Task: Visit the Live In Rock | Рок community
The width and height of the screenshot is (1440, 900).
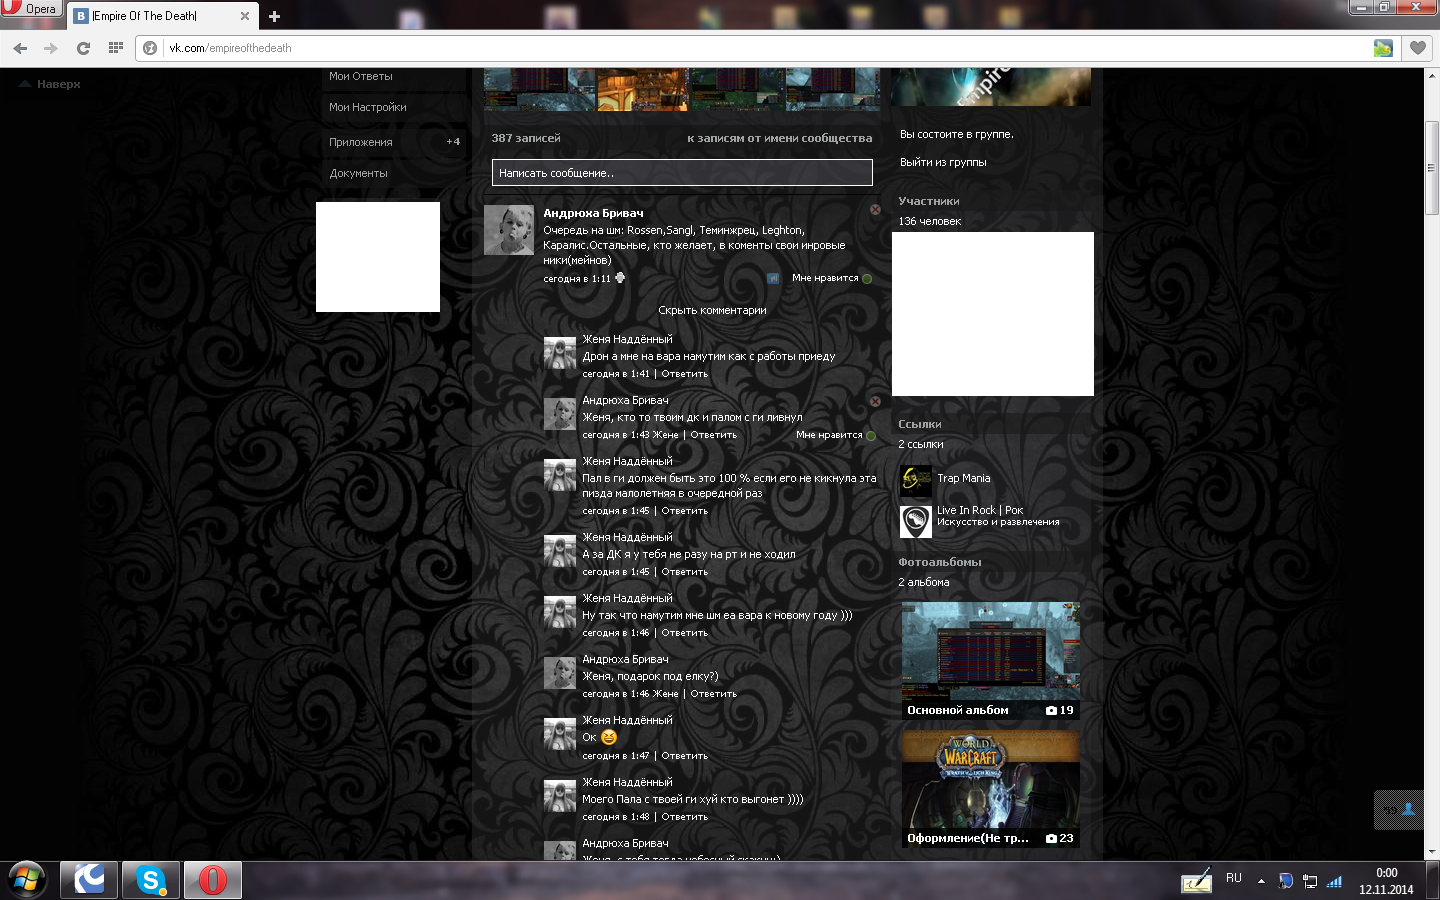Action: [x=980, y=510]
